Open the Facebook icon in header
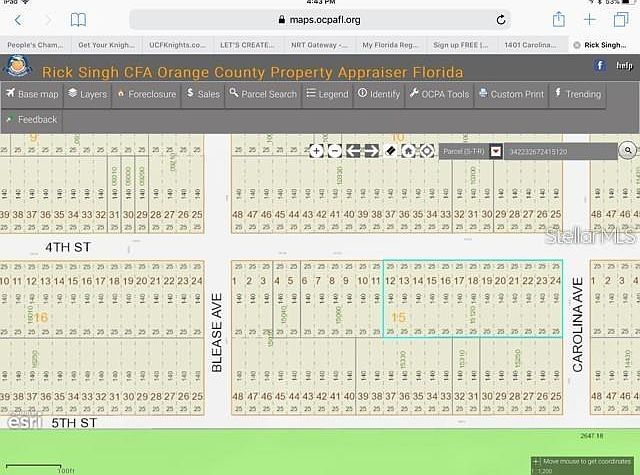 tap(600, 65)
